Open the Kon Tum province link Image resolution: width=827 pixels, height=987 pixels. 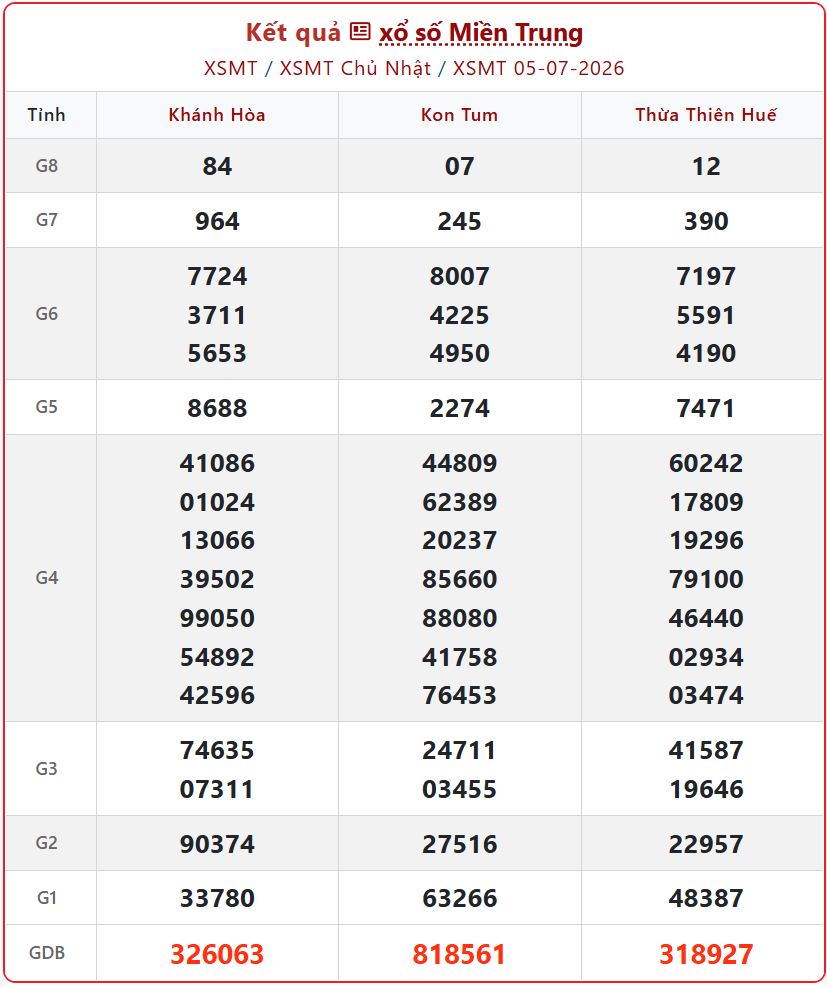coord(459,115)
